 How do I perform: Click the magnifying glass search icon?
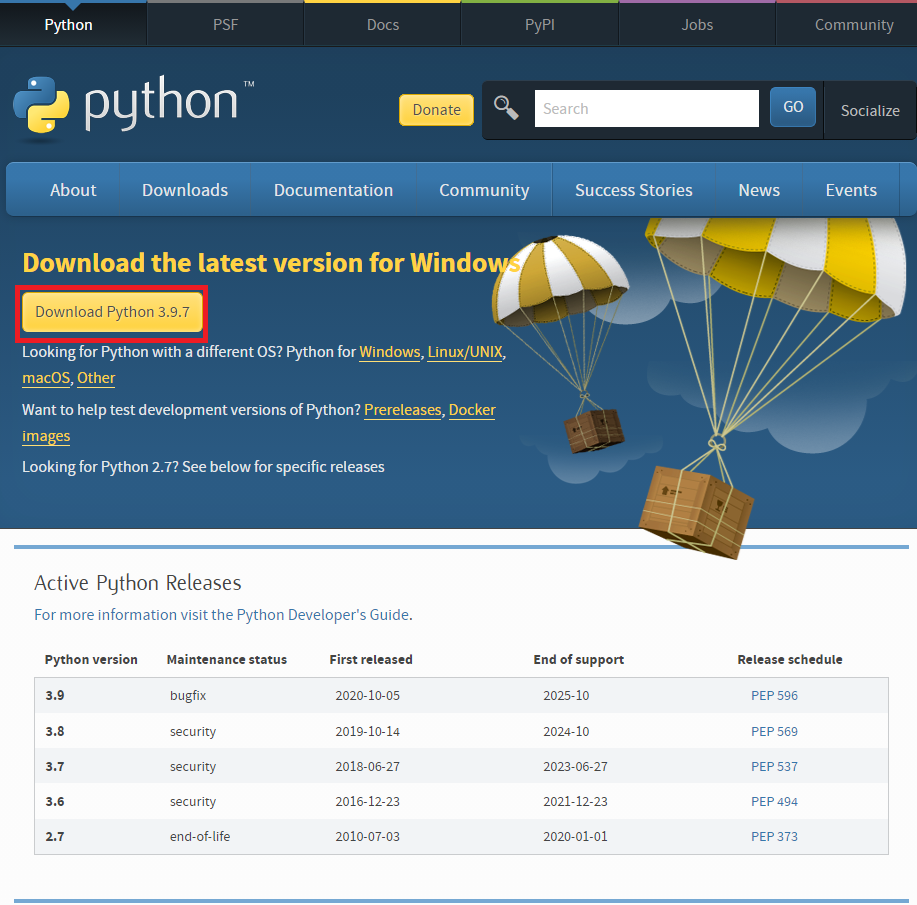tap(506, 108)
